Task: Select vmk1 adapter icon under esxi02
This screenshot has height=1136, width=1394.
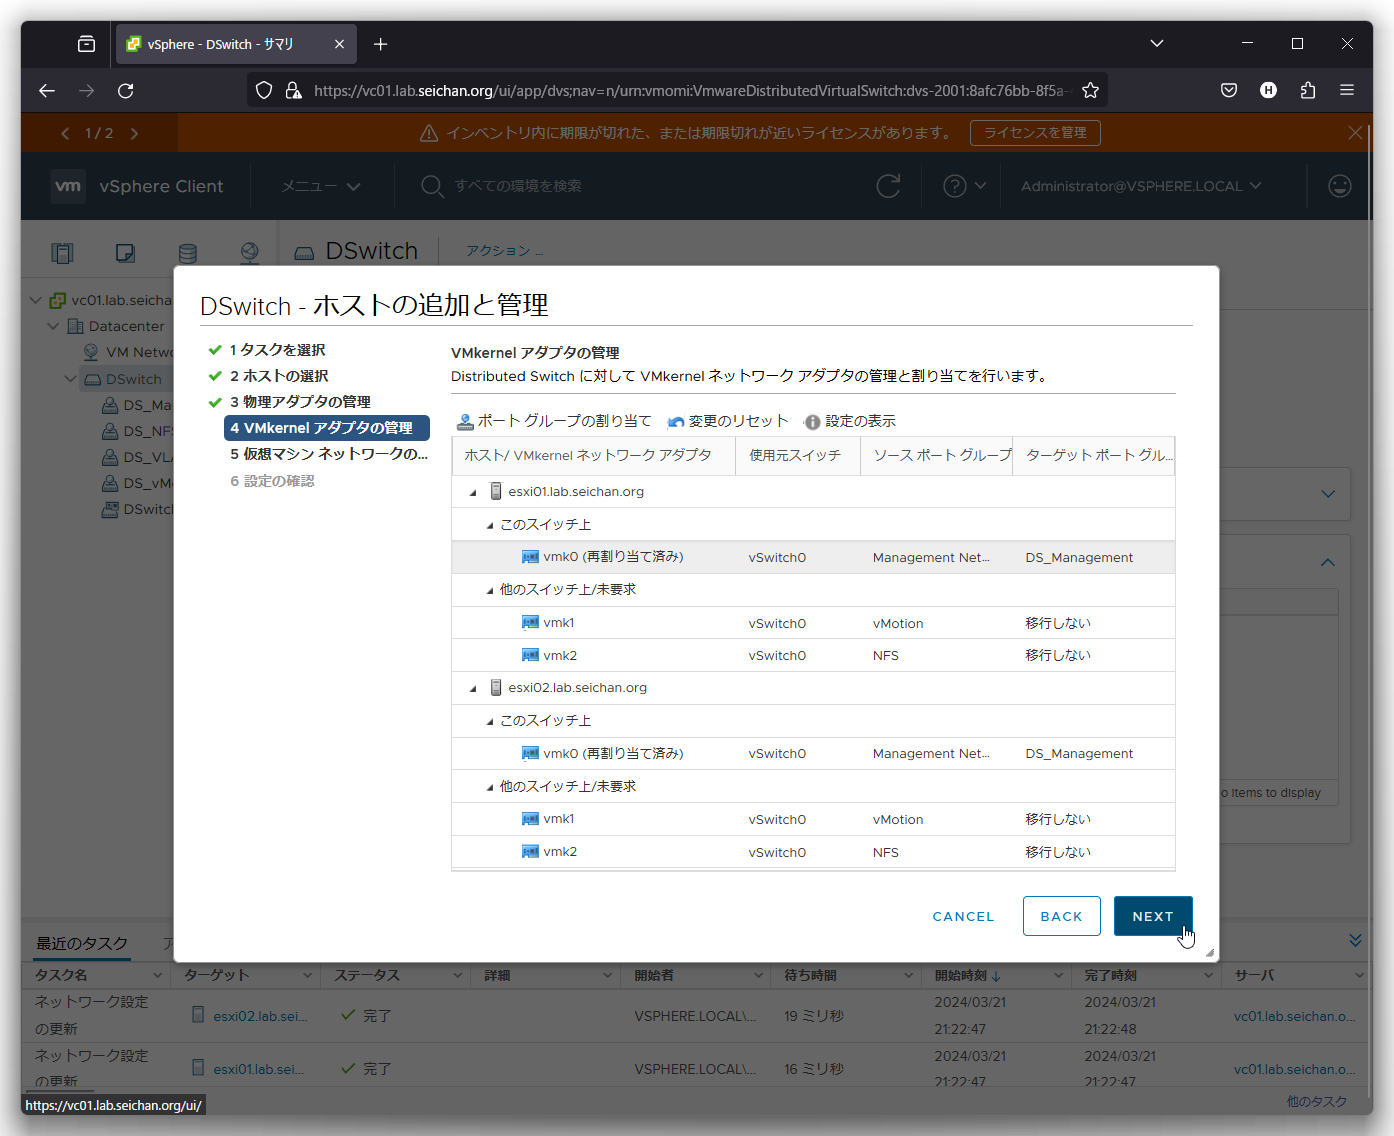Action: pos(530,818)
